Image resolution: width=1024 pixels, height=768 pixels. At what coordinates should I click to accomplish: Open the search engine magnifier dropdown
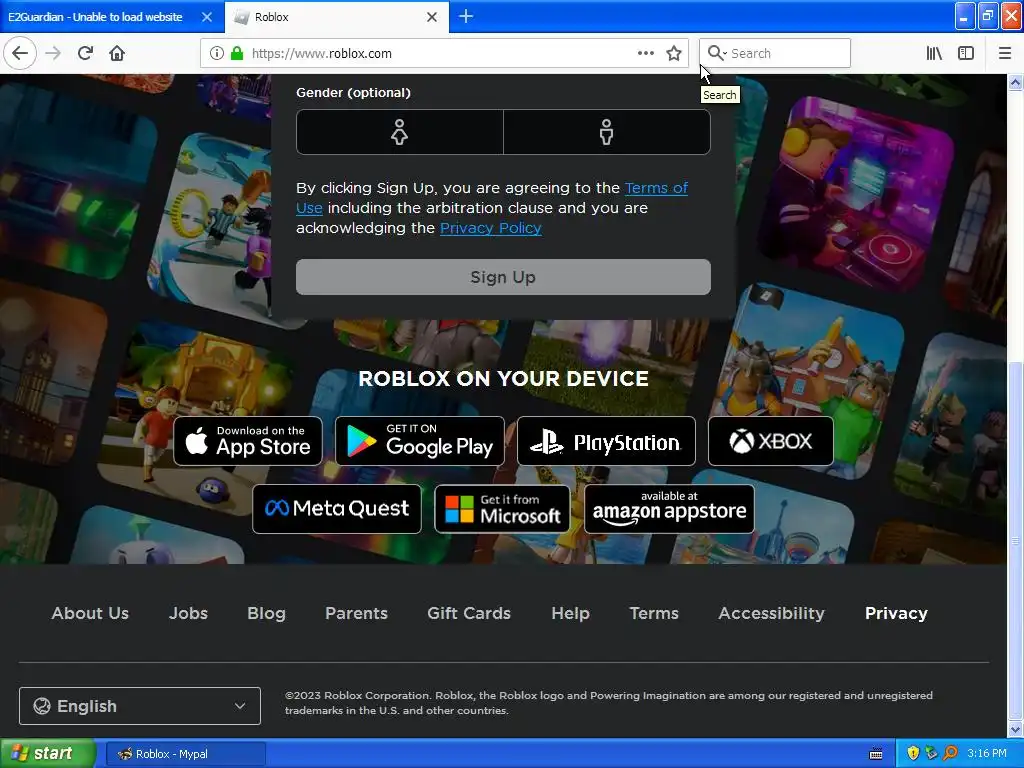point(717,54)
